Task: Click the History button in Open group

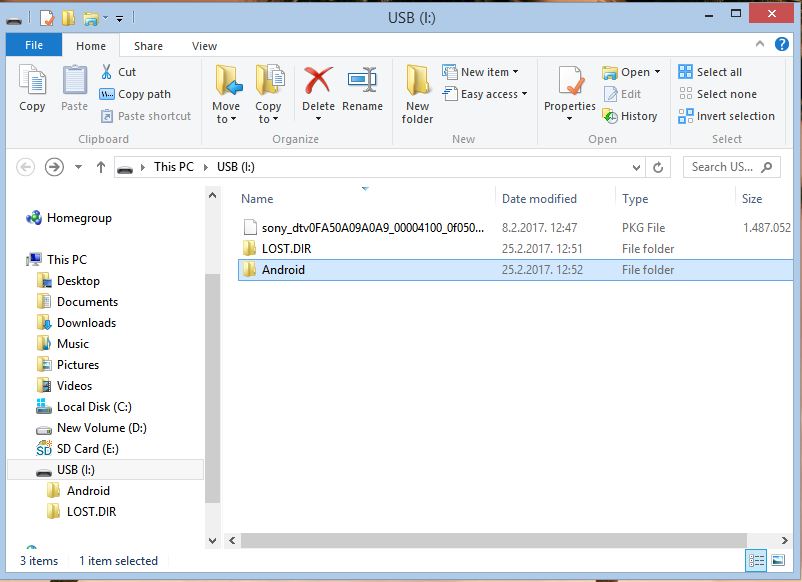Action: click(x=630, y=116)
